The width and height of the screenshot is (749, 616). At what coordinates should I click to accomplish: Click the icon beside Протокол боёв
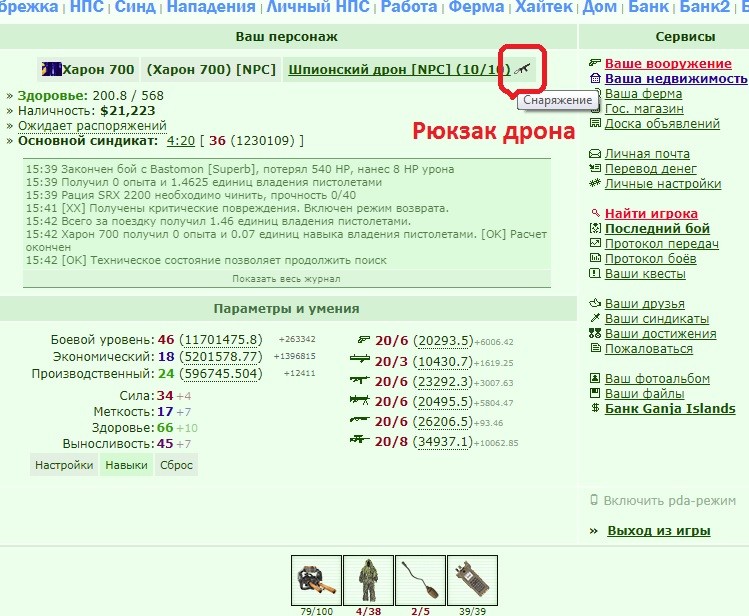pos(595,258)
